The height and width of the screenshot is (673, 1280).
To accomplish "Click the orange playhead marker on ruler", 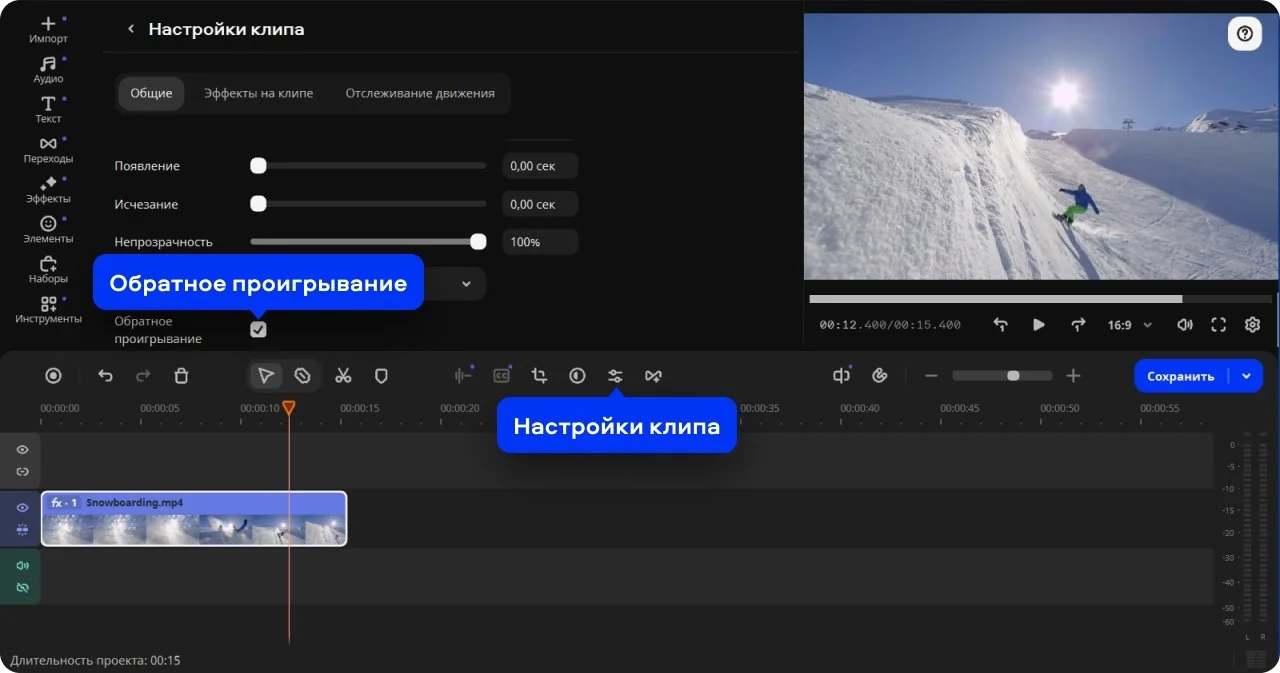I will tap(289, 408).
